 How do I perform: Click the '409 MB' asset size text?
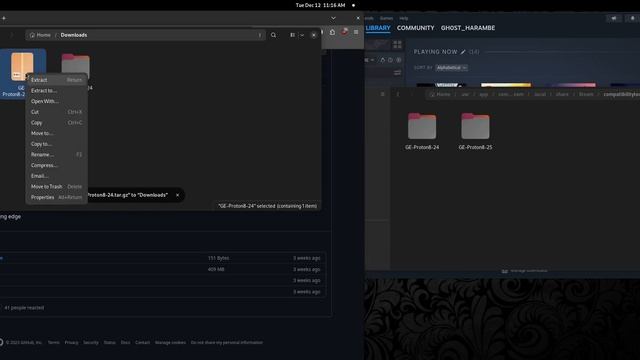click(216, 269)
